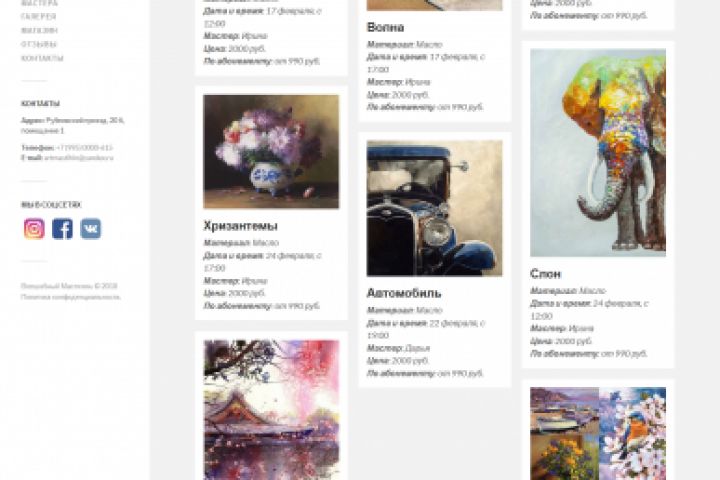
Task: Select КОНТАКТЫ in the sidebar navigation menu
Action: pos(42,58)
